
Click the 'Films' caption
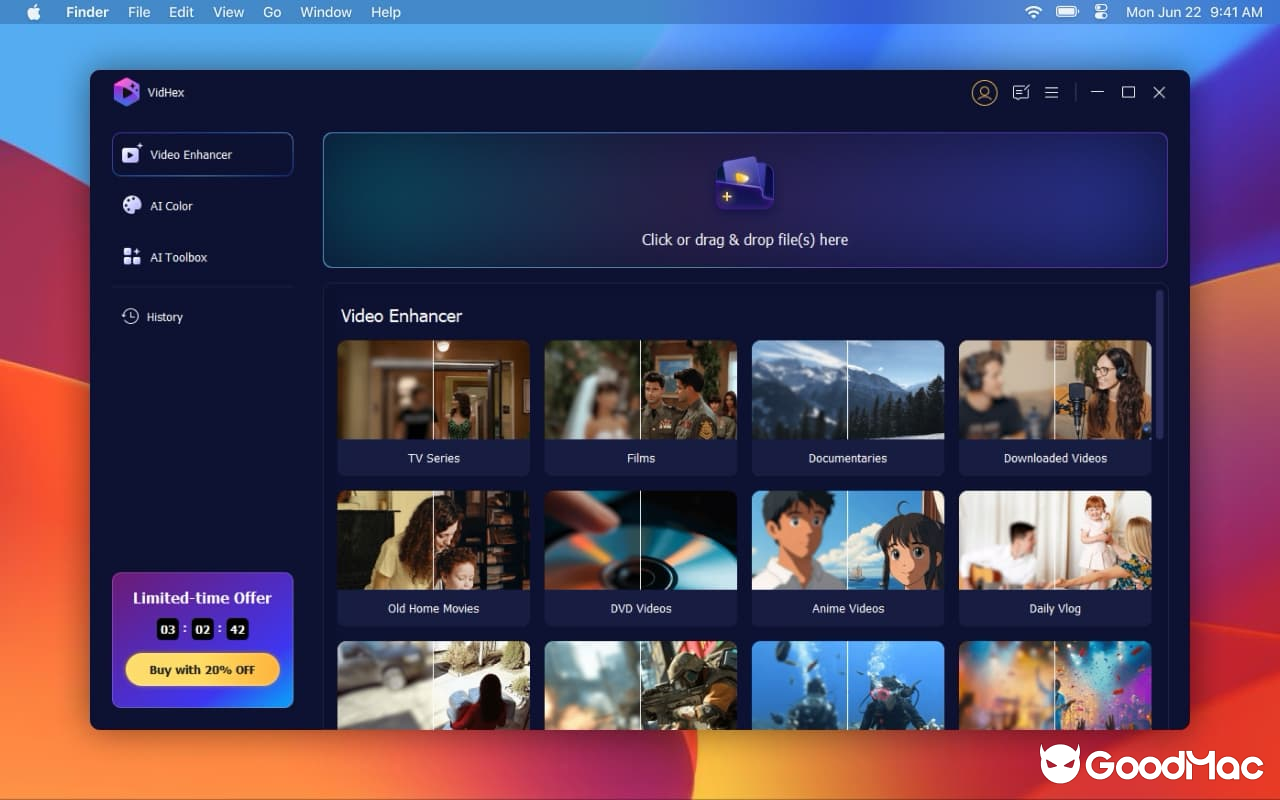coord(641,458)
